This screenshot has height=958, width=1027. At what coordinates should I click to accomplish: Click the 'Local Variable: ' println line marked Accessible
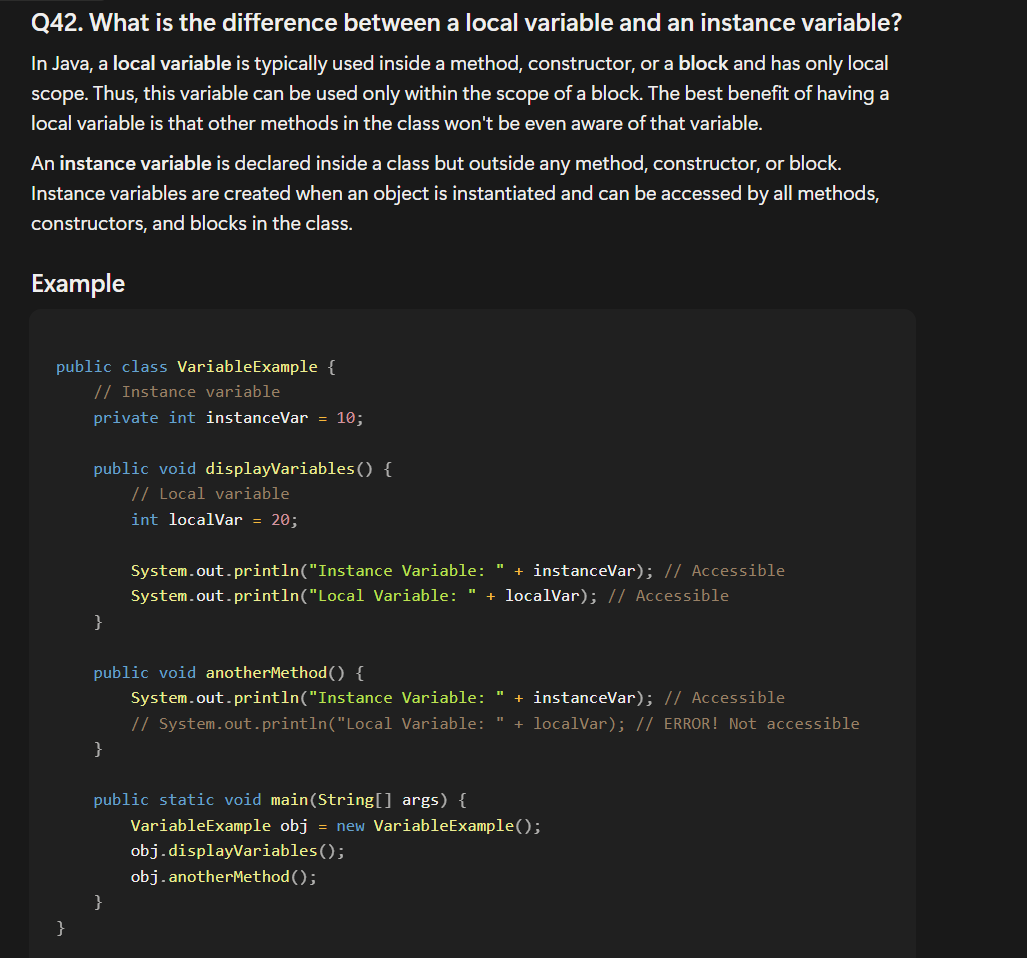point(430,596)
